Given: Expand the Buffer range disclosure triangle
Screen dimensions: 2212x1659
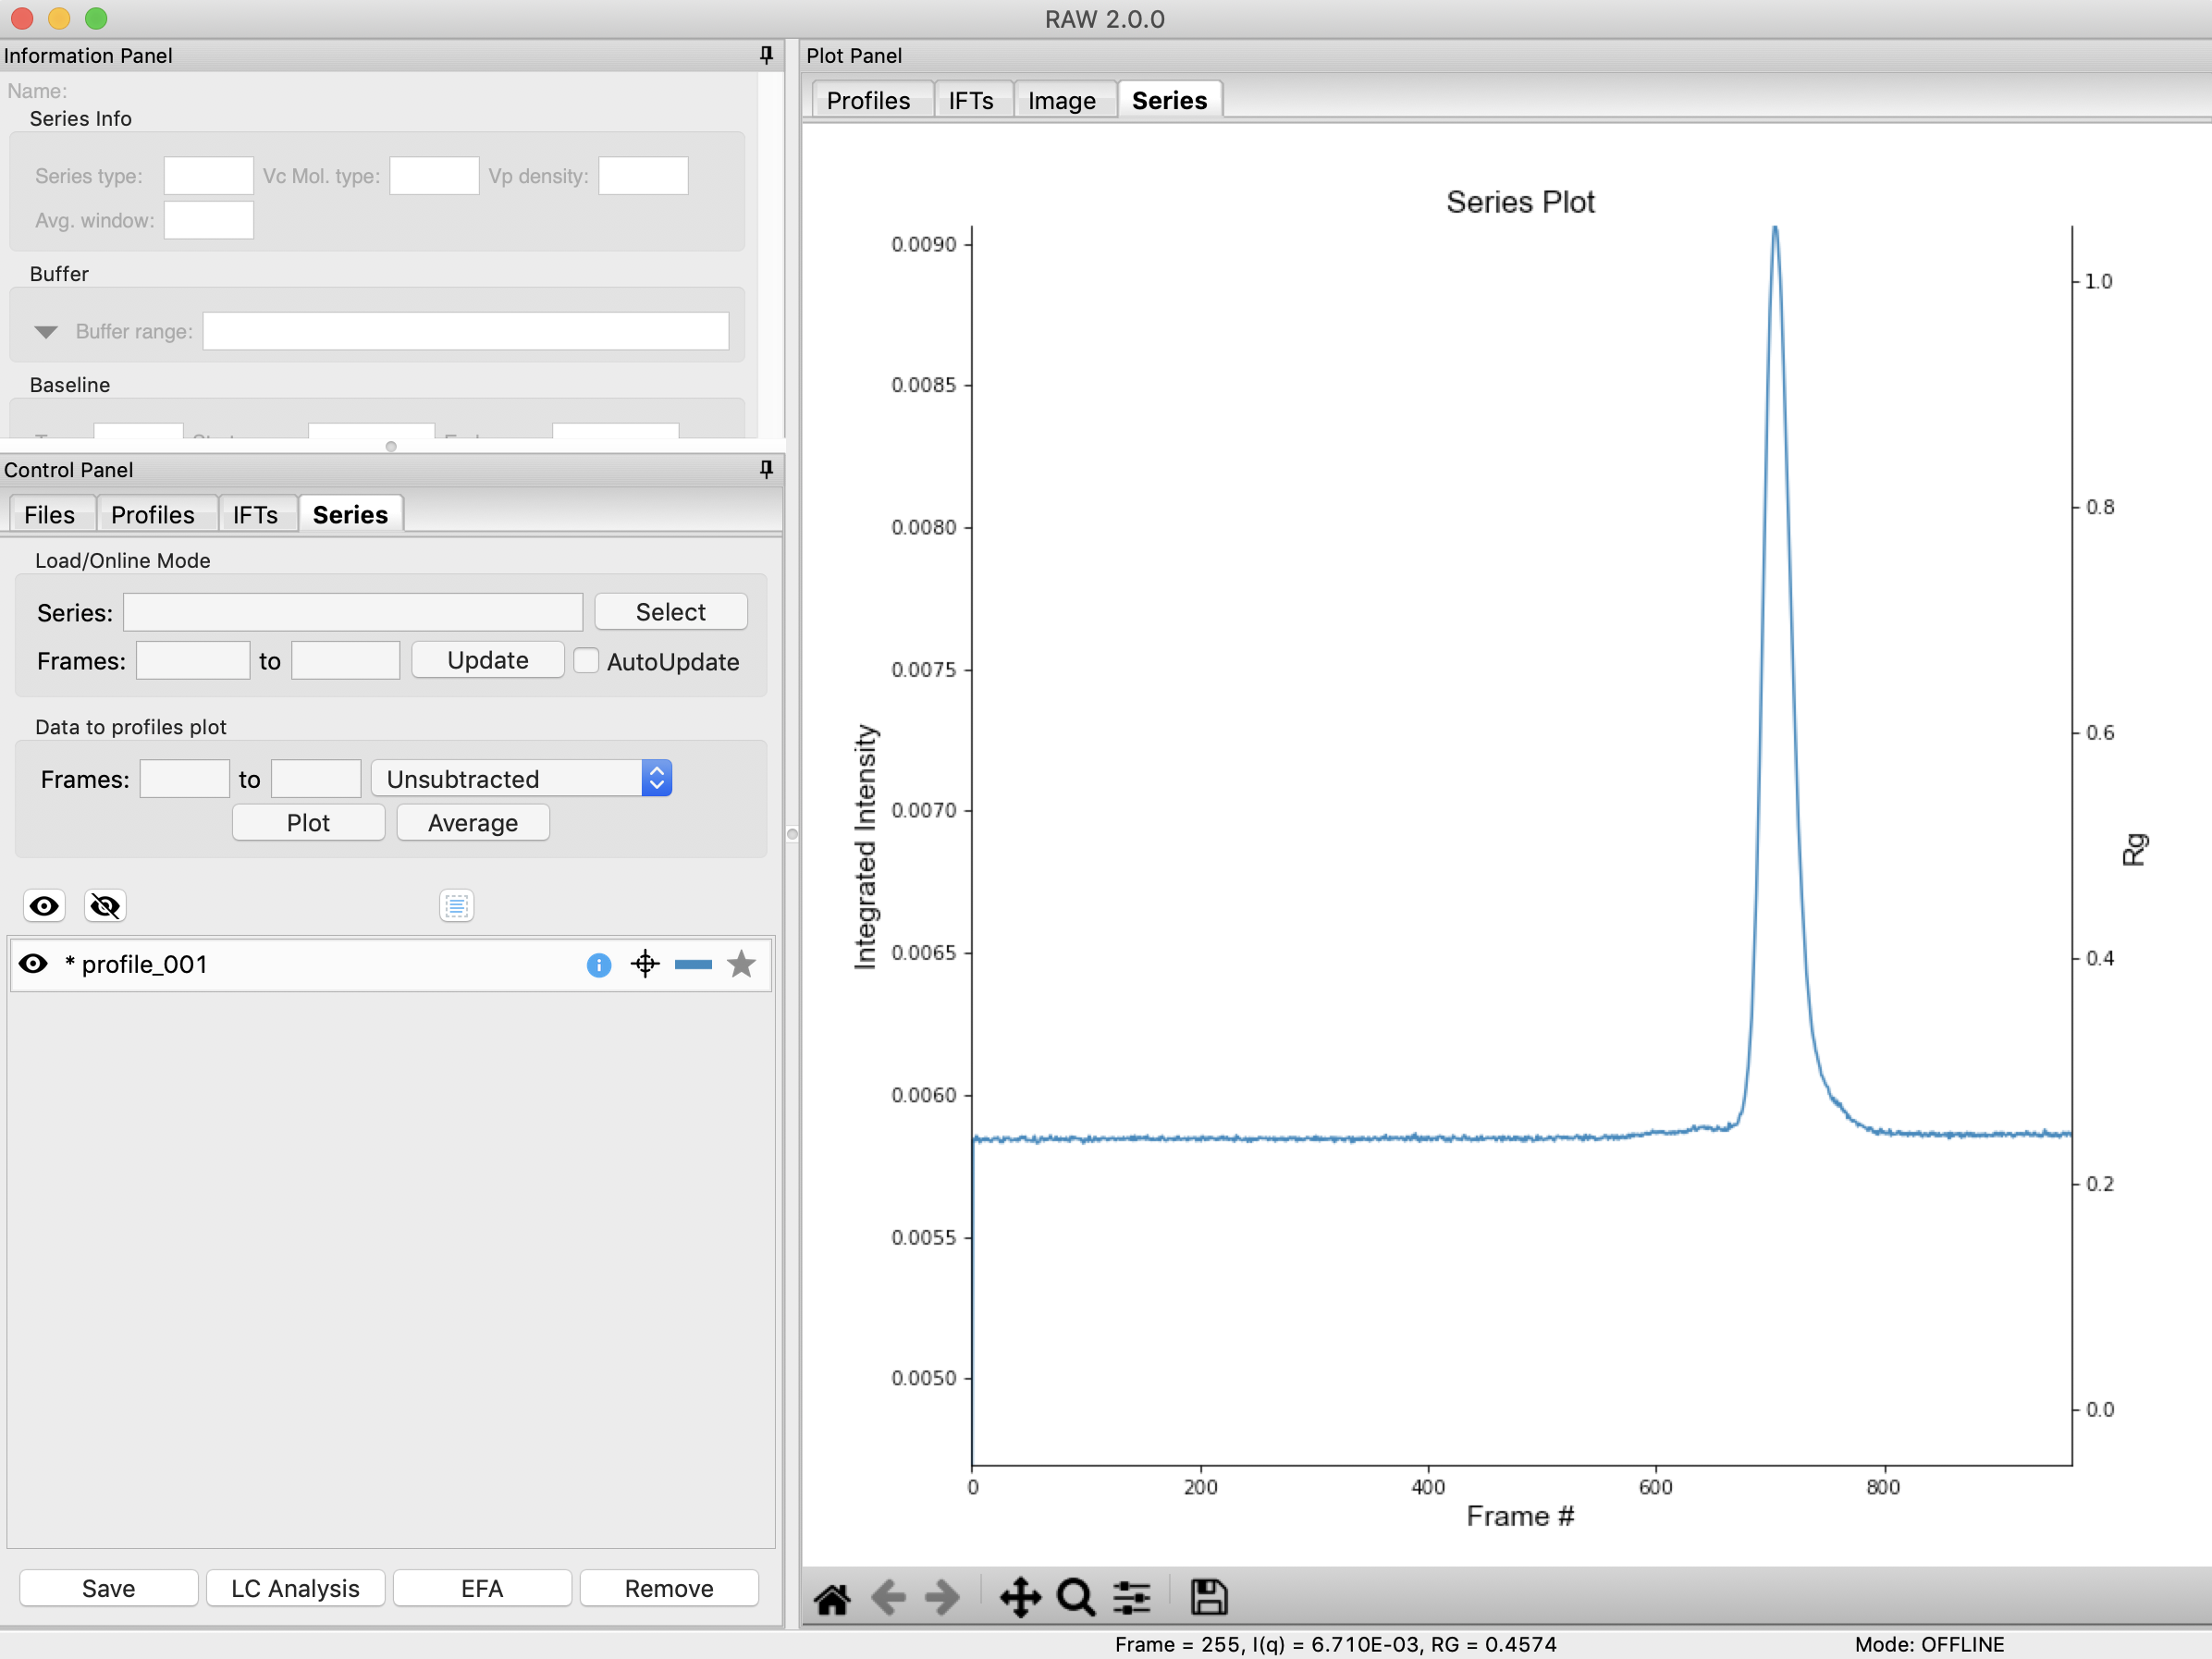Looking at the screenshot, I should pyautogui.click(x=46, y=332).
